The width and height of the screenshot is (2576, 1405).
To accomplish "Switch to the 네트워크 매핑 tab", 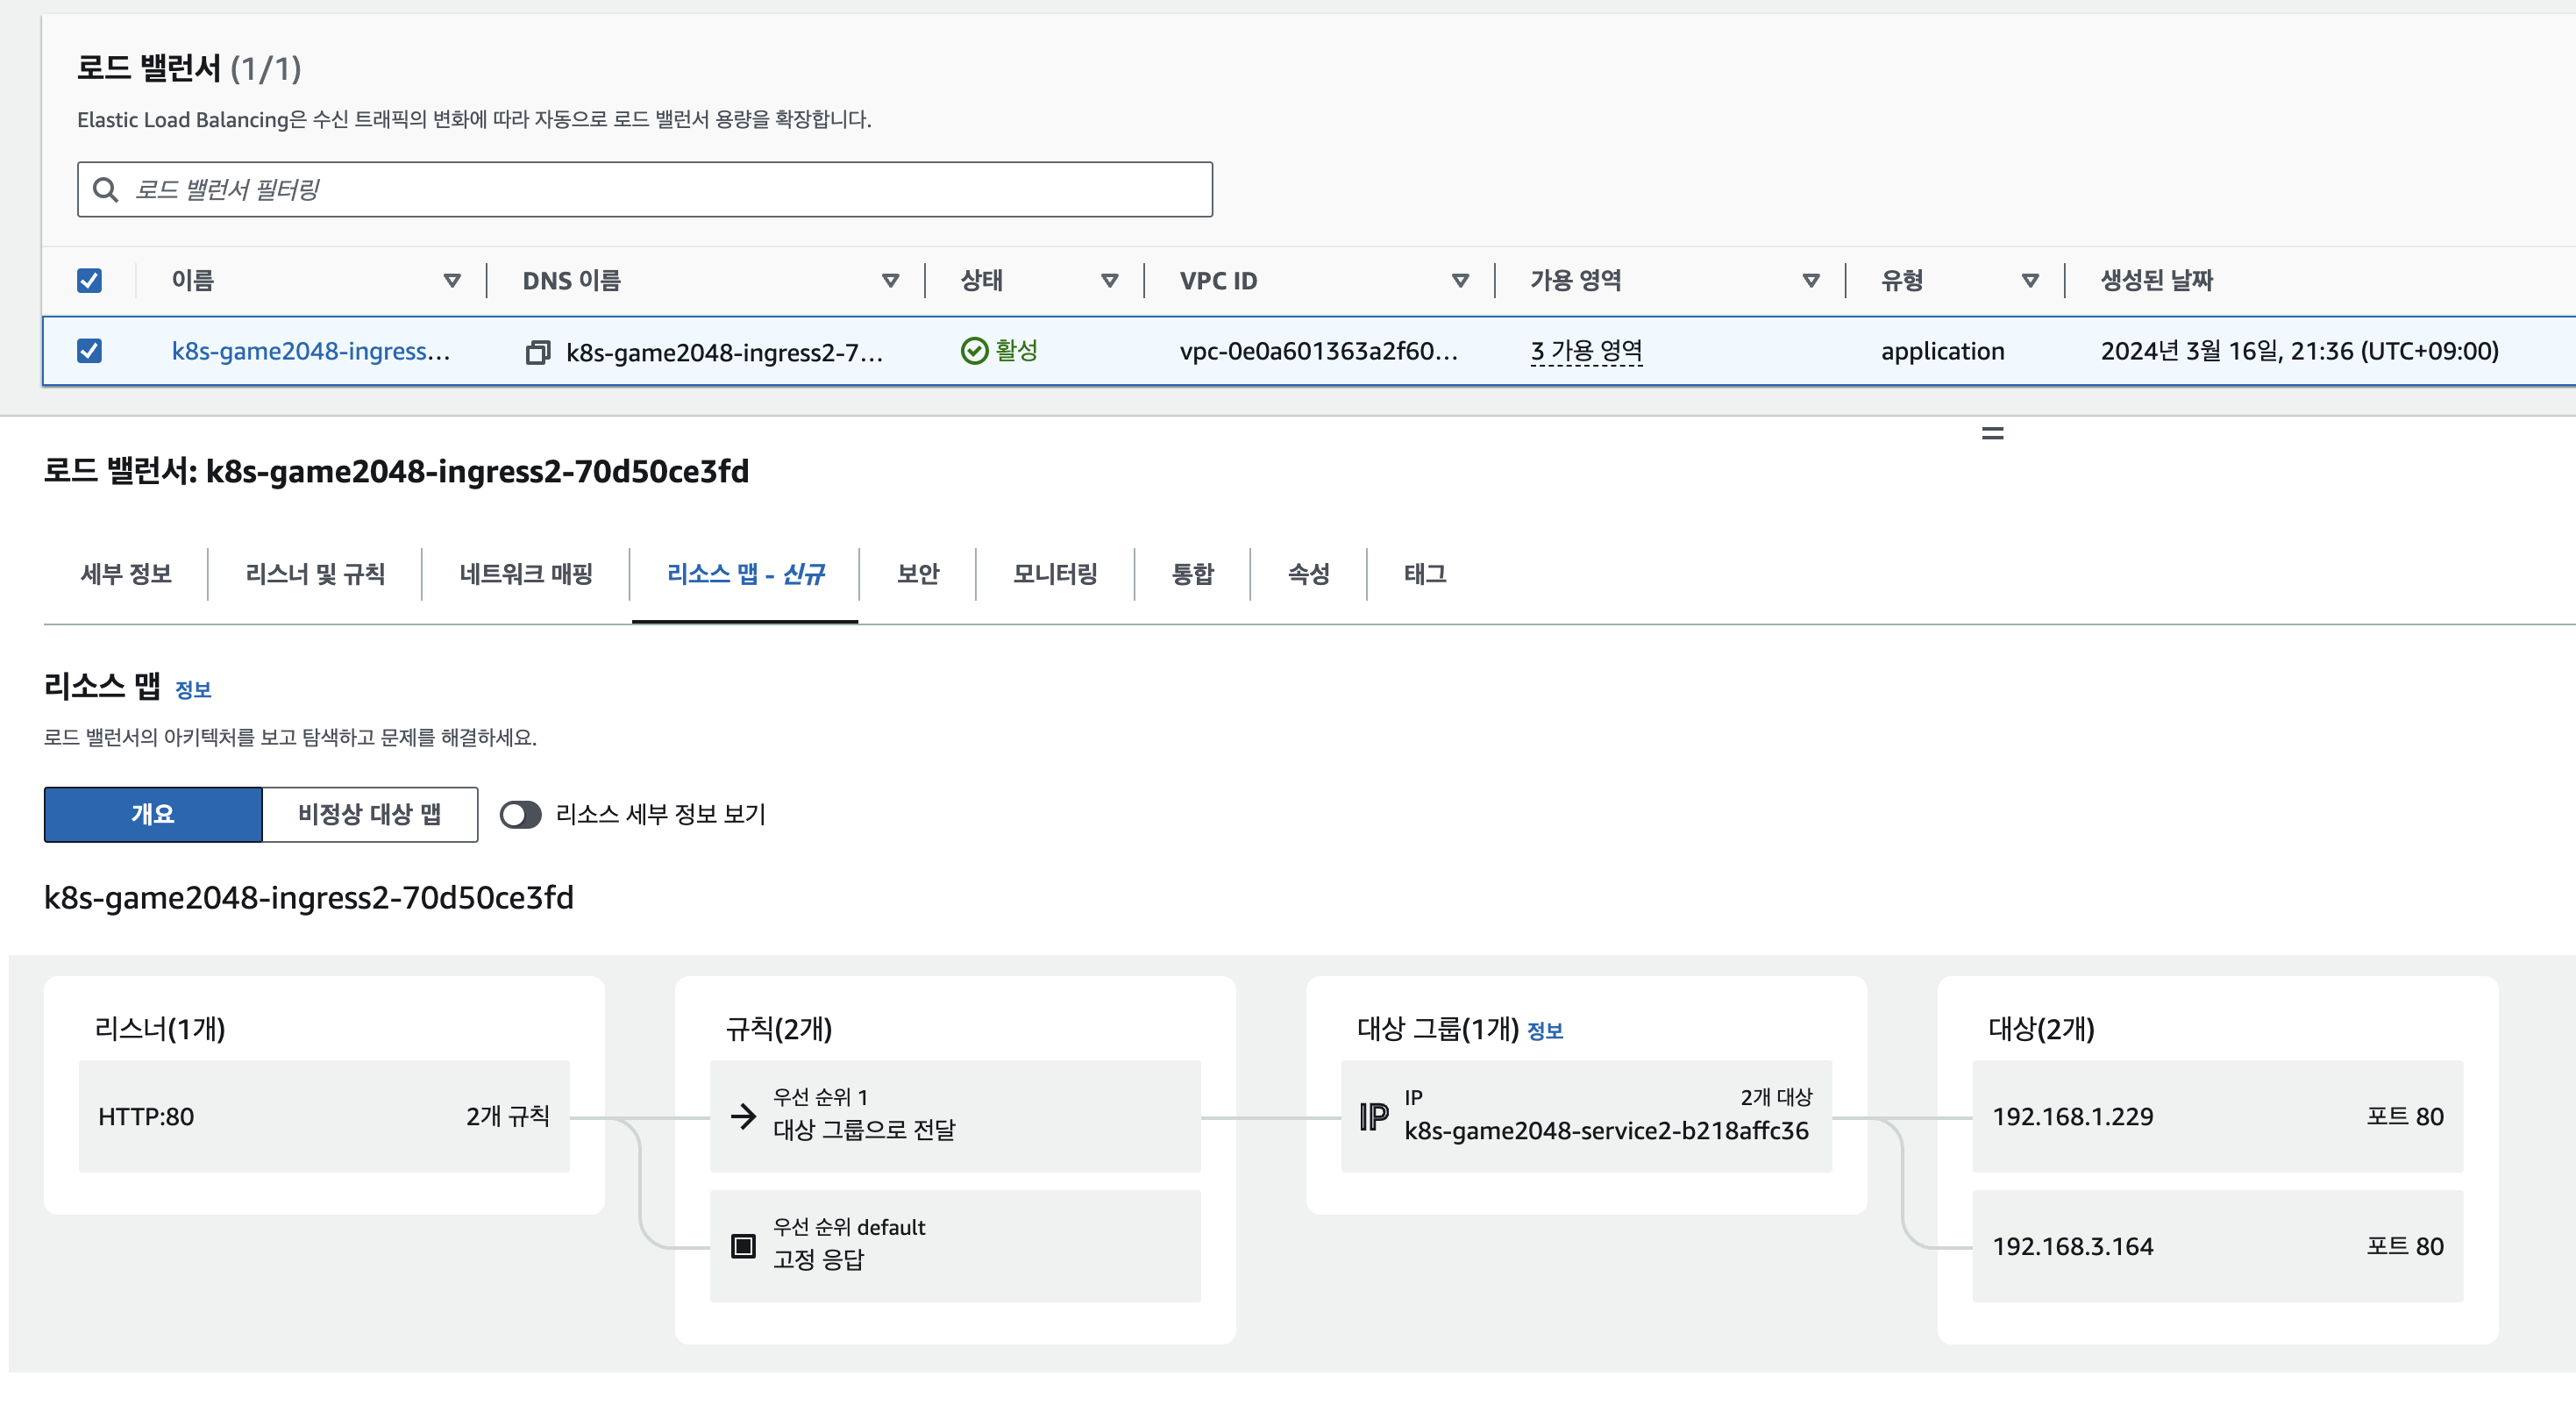I will pos(526,574).
